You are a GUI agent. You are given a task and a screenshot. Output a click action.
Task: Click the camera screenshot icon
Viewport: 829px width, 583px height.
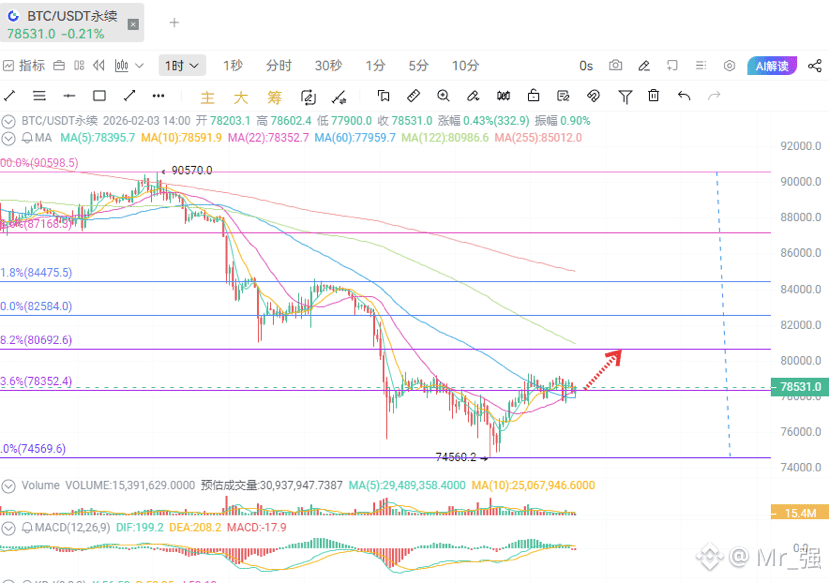point(615,66)
